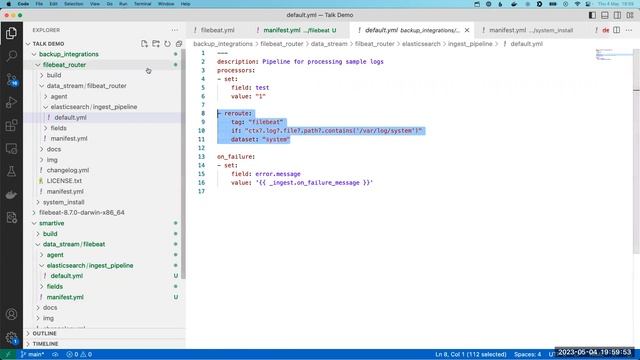Viewport: 640px width, 360px height.
Task: Open default.yml under smartive ingest_pipeline
Action: pos(67,276)
